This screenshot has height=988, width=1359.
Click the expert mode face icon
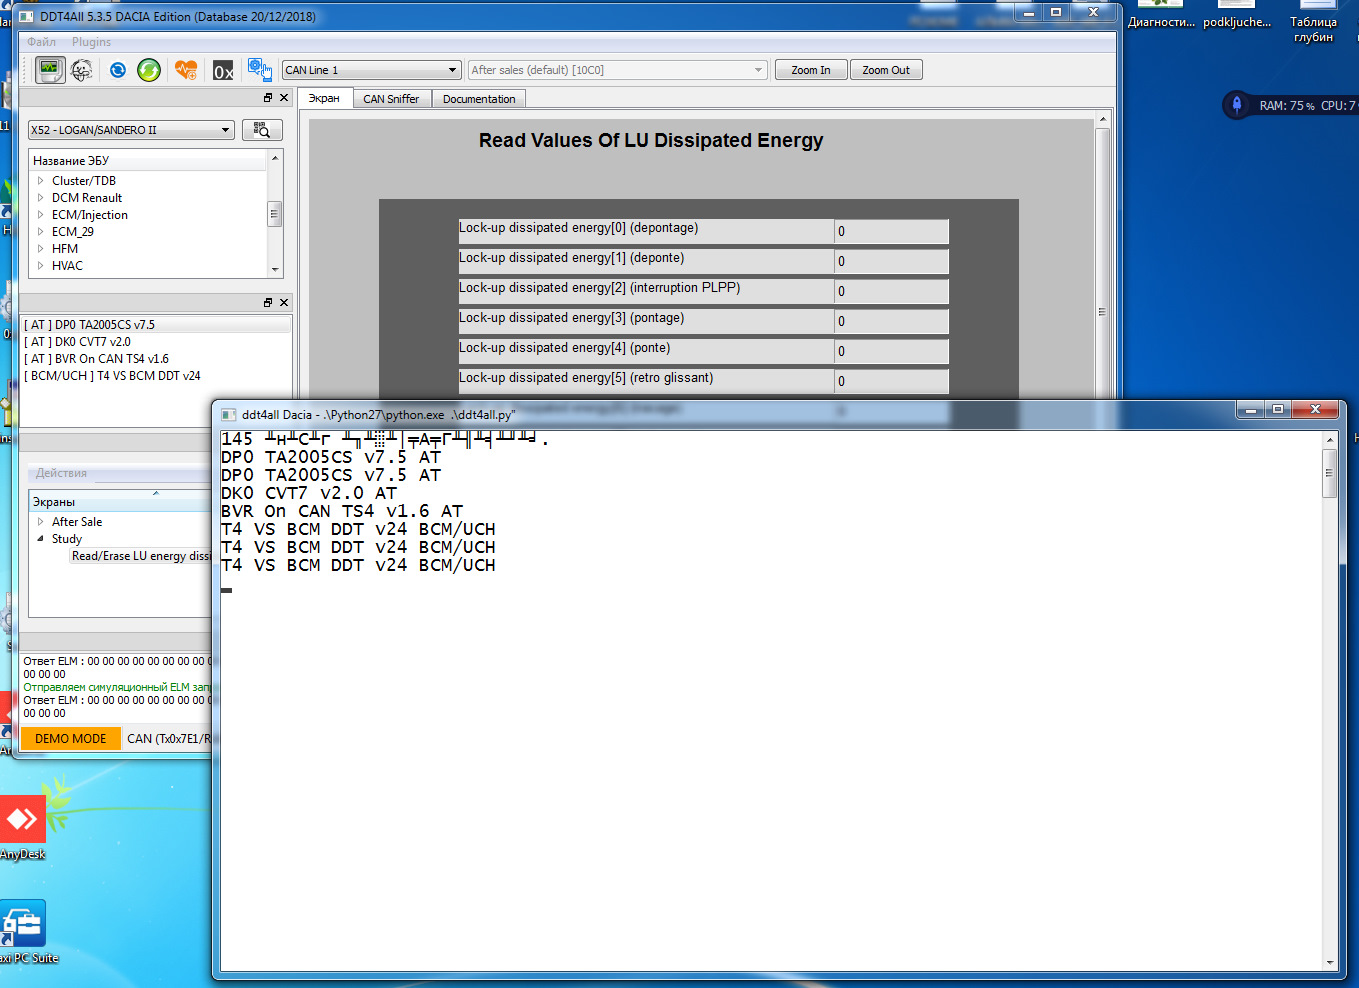[82, 70]
